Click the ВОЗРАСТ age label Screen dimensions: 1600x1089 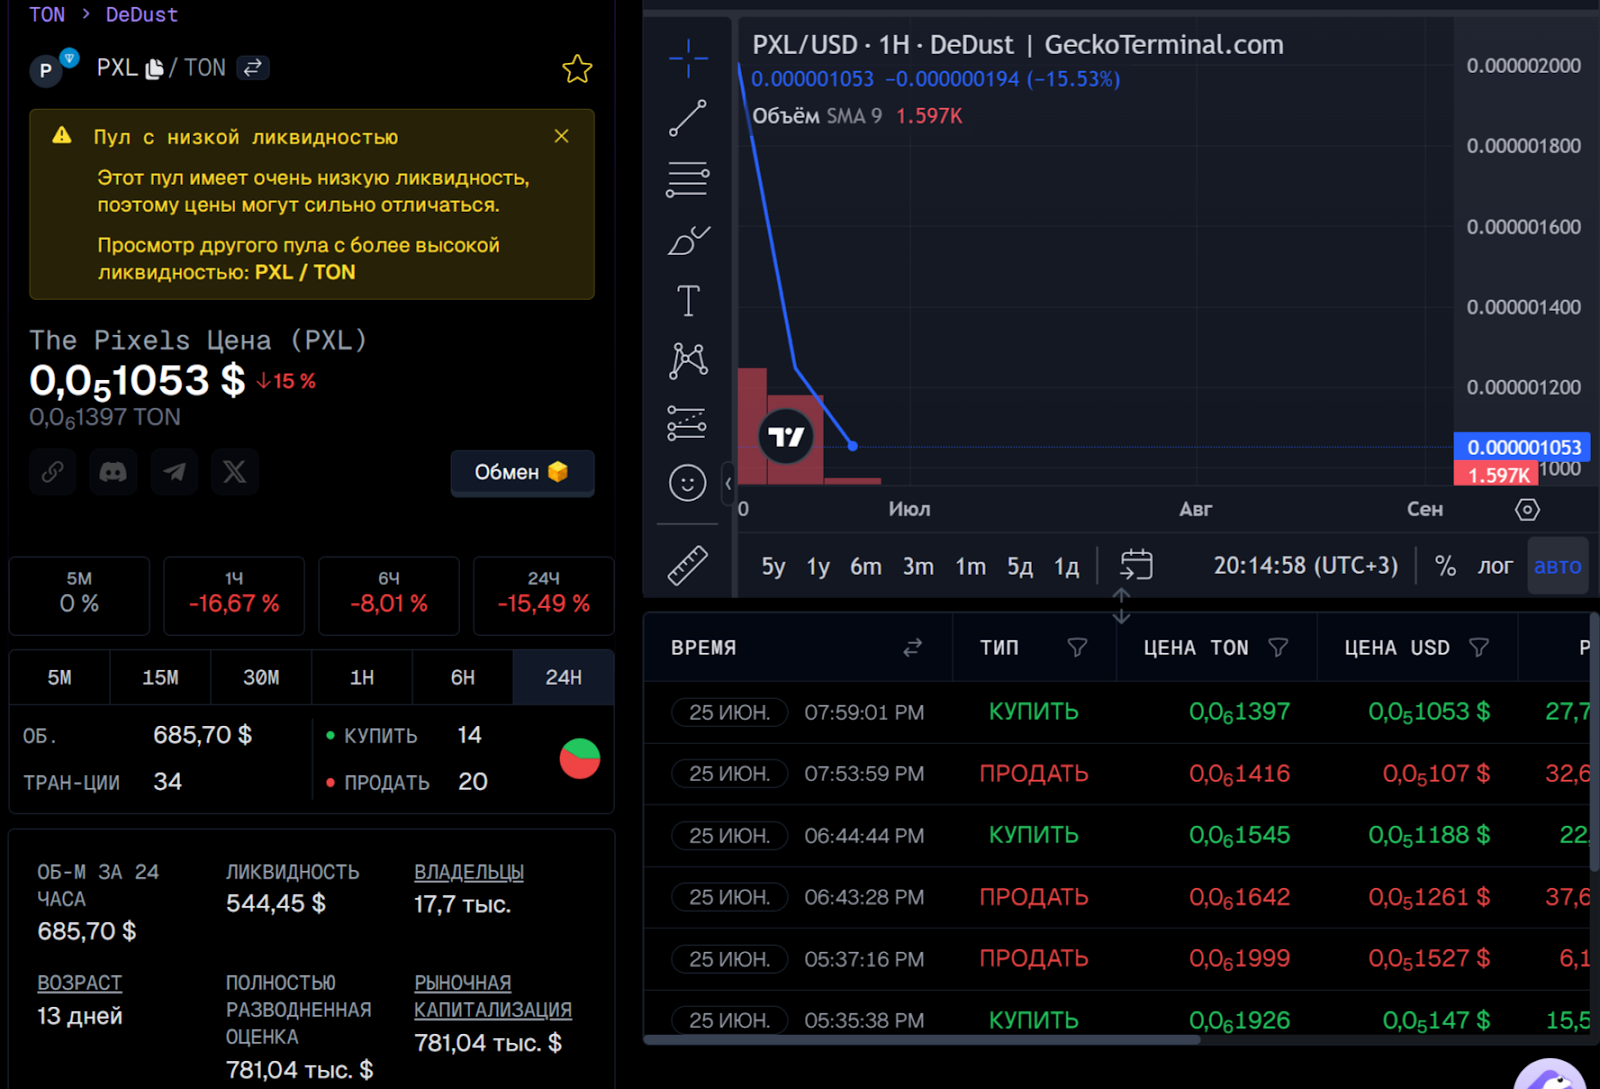tap(80, 983)
